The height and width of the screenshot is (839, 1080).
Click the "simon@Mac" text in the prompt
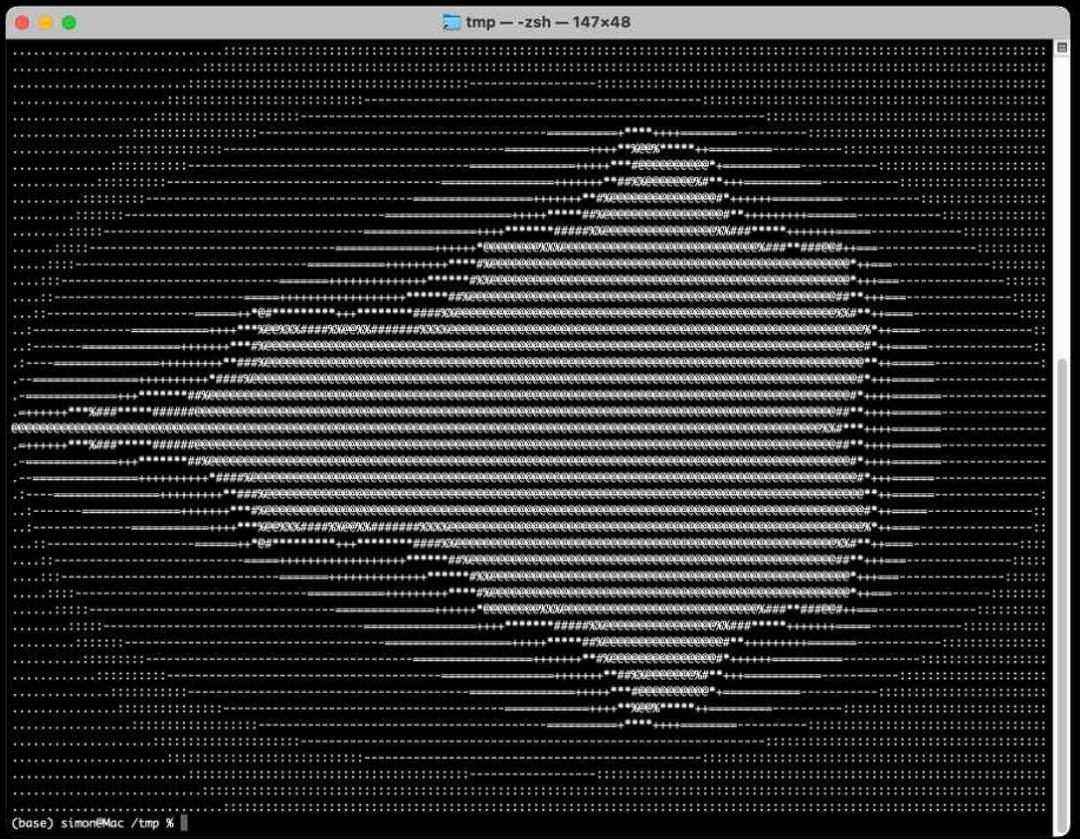[x=93, y=822]
